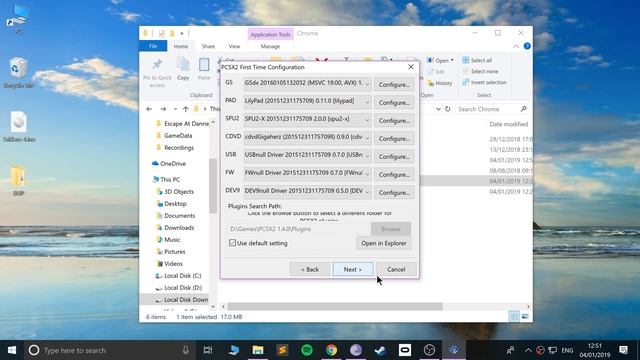
Task: Open the USB plugin dropdown
Action: point(307,155)
